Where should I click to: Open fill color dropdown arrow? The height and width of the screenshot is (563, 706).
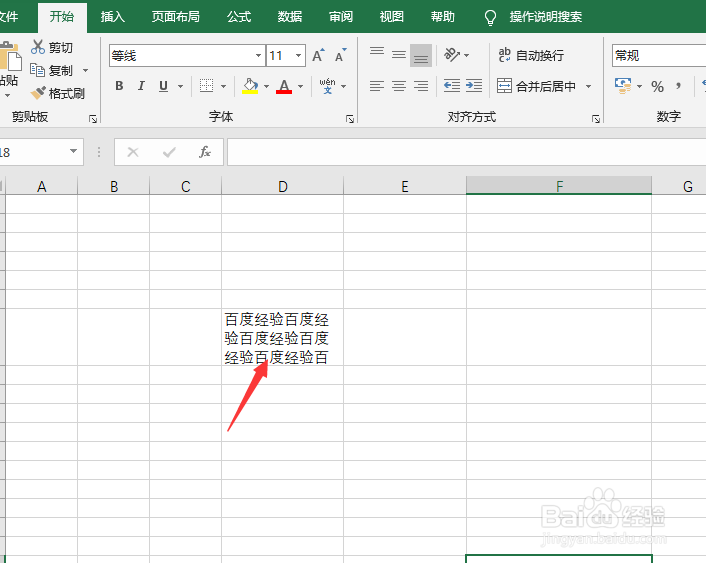pos(267,86)
